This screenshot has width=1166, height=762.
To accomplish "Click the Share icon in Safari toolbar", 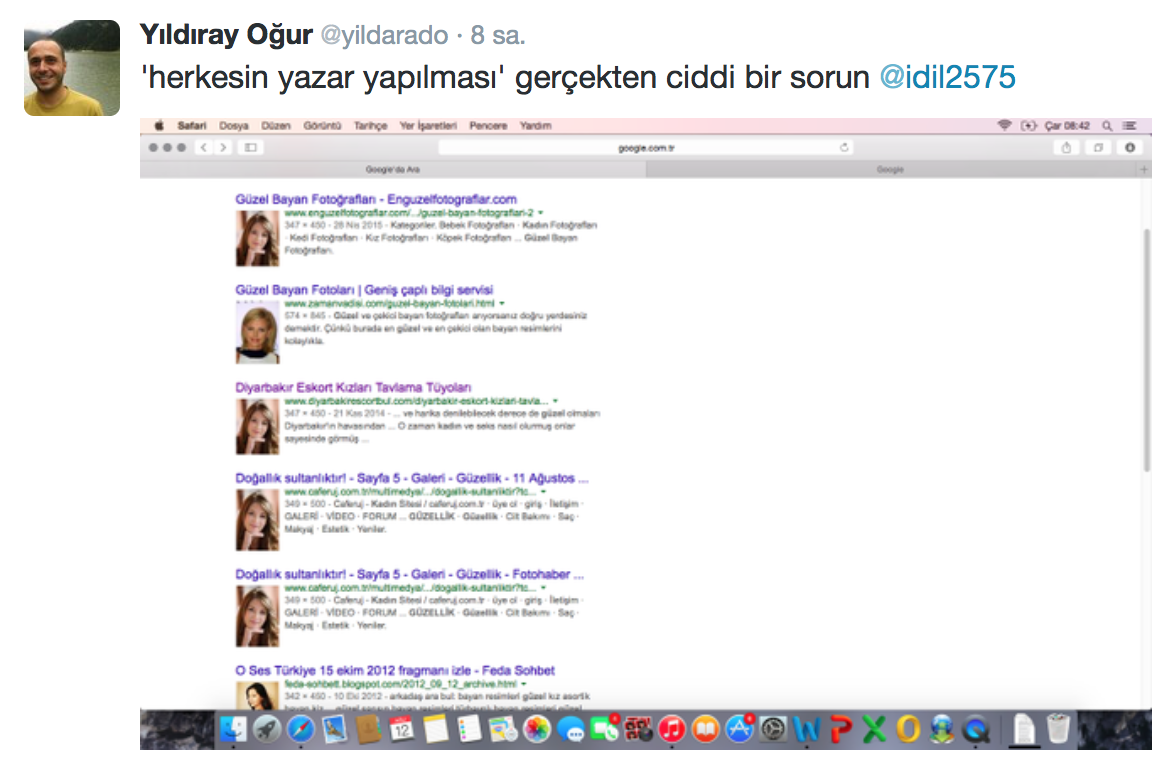I will click(1067, 147).
